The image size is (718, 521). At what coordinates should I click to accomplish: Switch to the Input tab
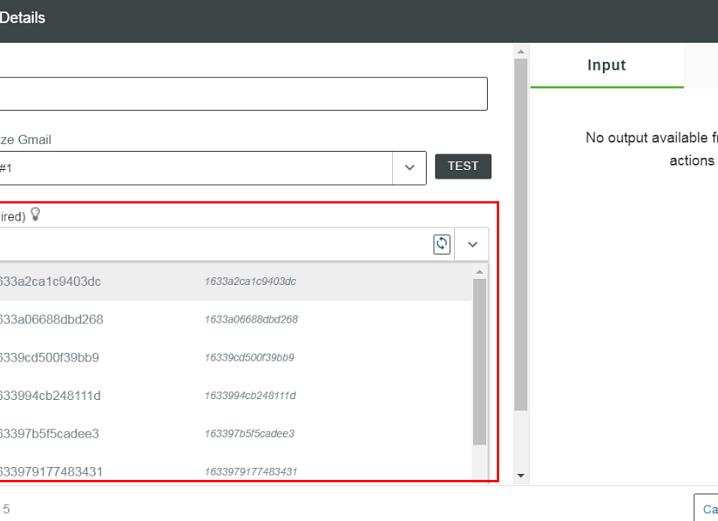coord(606,66)
